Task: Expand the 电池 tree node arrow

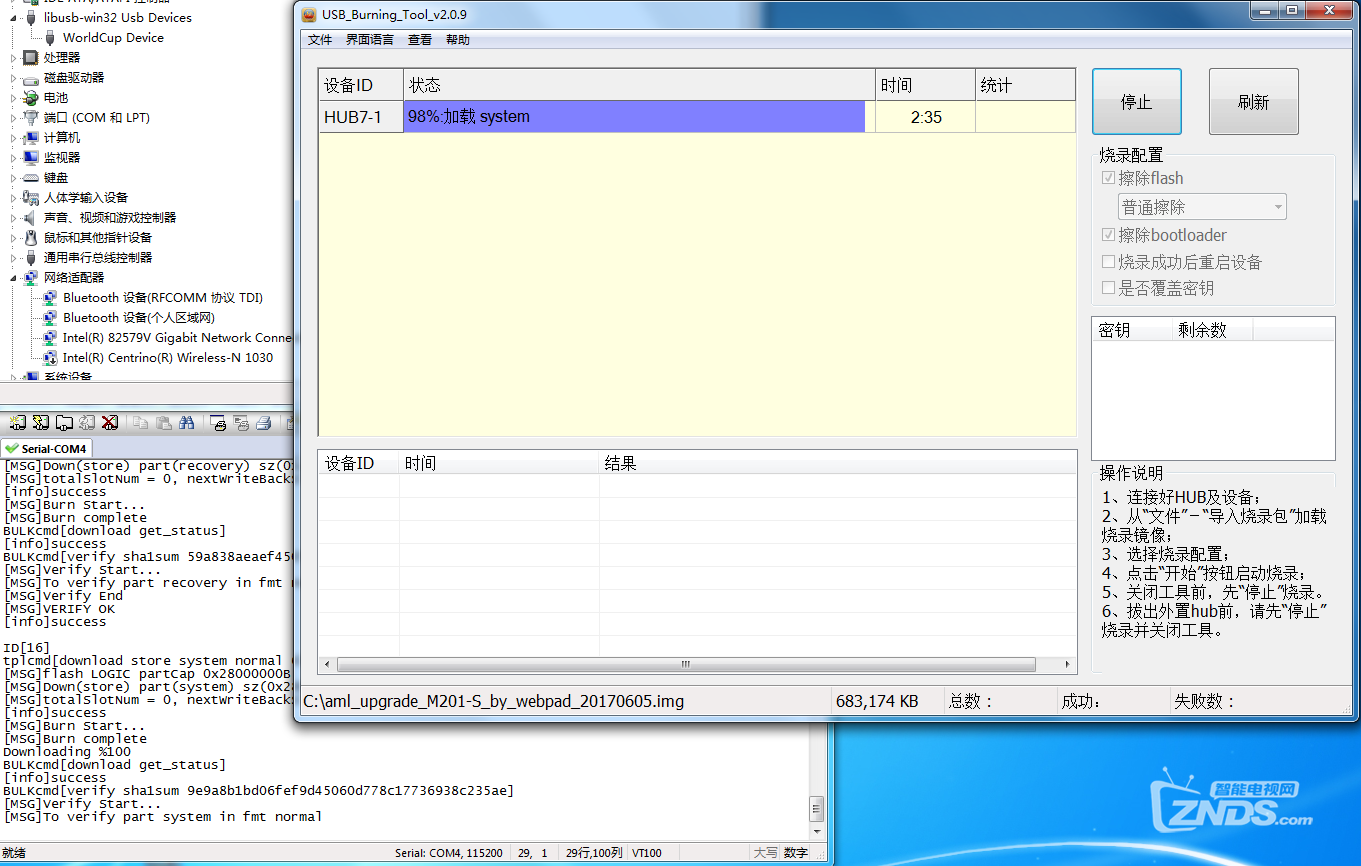Action: 14,98
